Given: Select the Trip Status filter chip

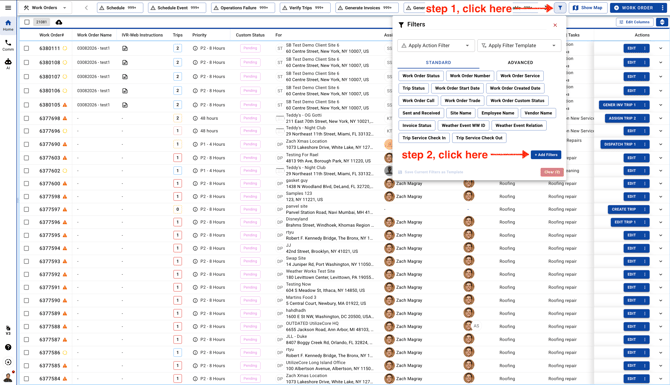Looking at the screenshot, I should tap(413, 88).
